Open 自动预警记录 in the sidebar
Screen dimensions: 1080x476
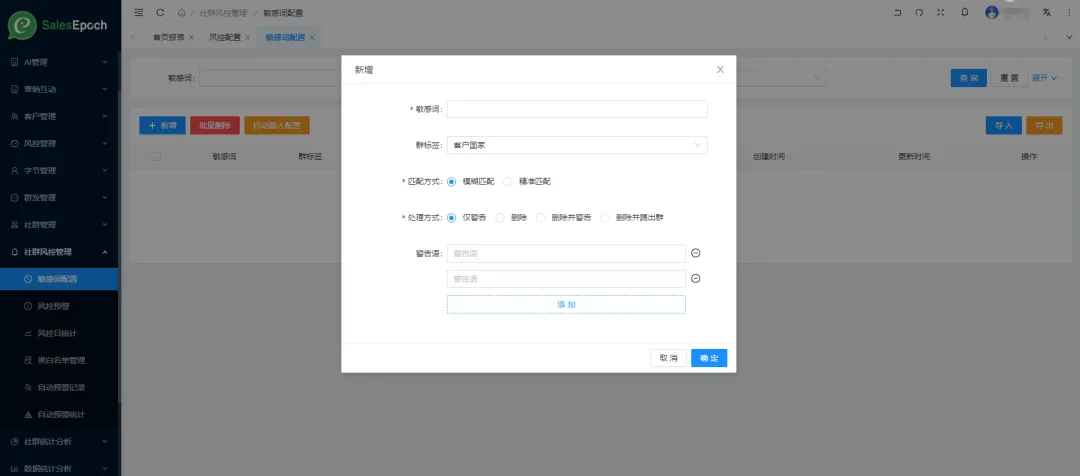point(59,387)
